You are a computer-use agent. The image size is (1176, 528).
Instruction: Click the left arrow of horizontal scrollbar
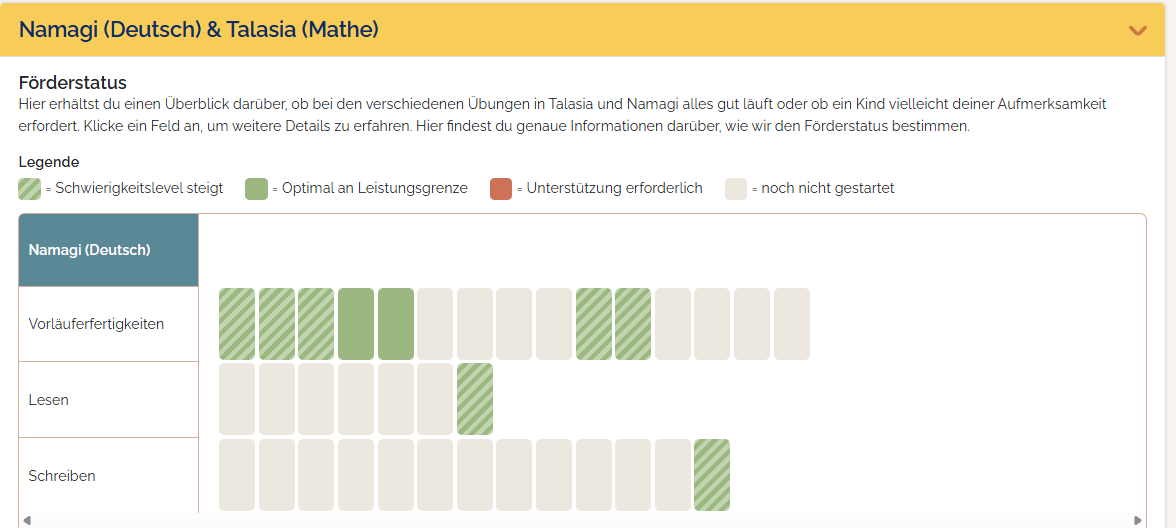tap(27, 521)
